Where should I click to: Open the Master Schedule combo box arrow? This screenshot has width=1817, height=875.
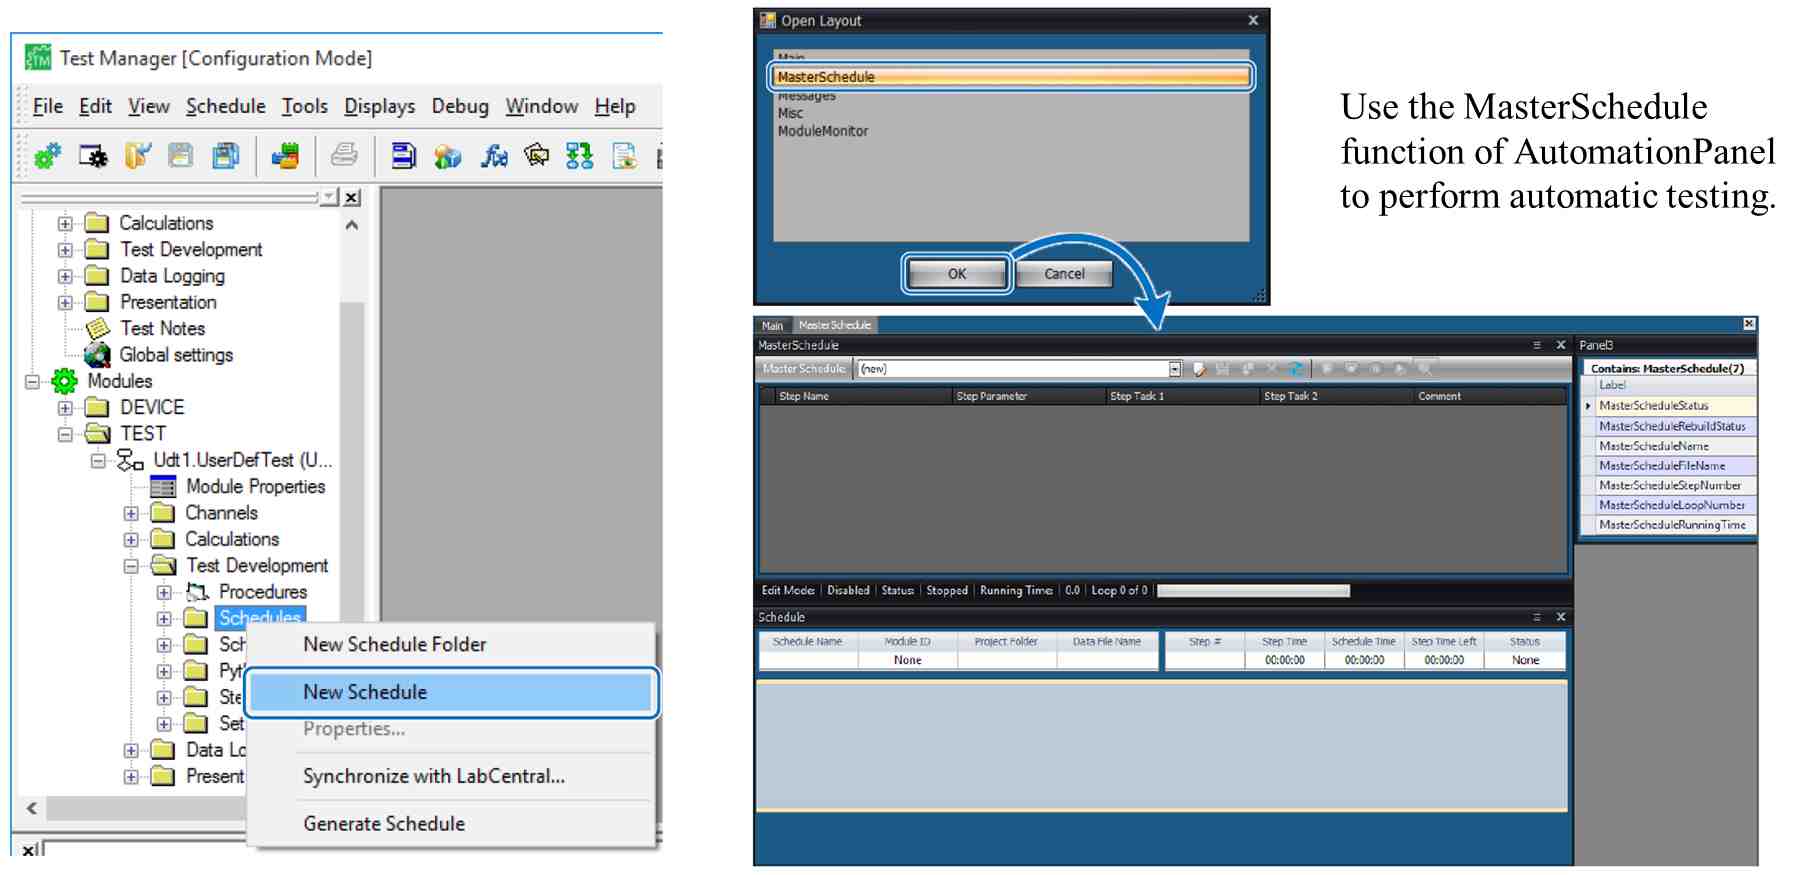[1175, 369]
